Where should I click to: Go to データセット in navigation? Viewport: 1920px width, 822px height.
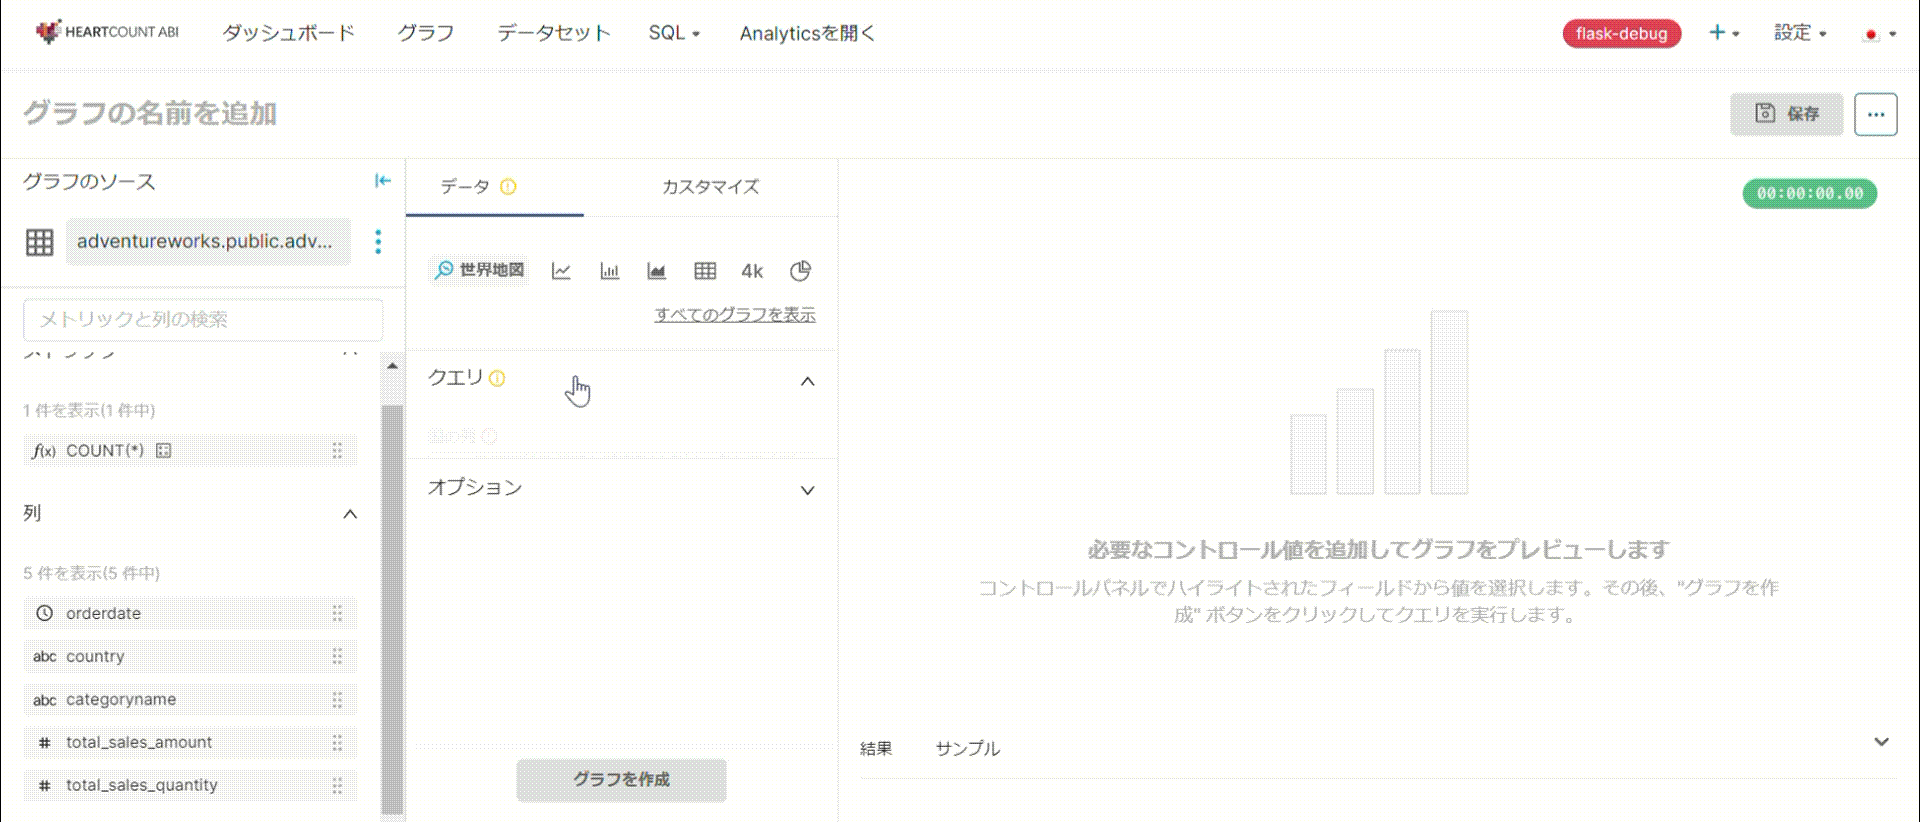pos(553,33)
